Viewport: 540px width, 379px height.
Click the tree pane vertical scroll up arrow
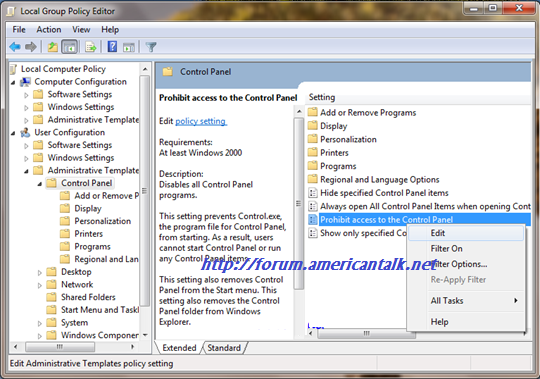point(145,69)
